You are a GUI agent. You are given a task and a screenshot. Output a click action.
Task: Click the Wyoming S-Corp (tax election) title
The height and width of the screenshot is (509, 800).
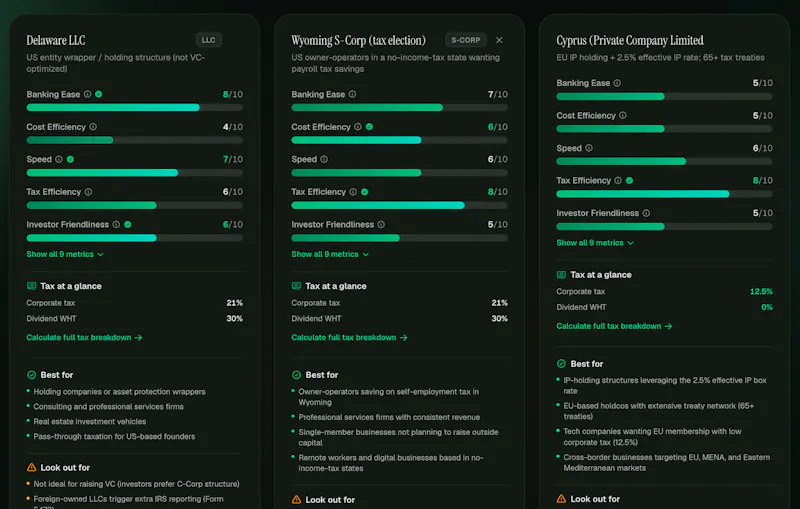click(x=358, y=40)
